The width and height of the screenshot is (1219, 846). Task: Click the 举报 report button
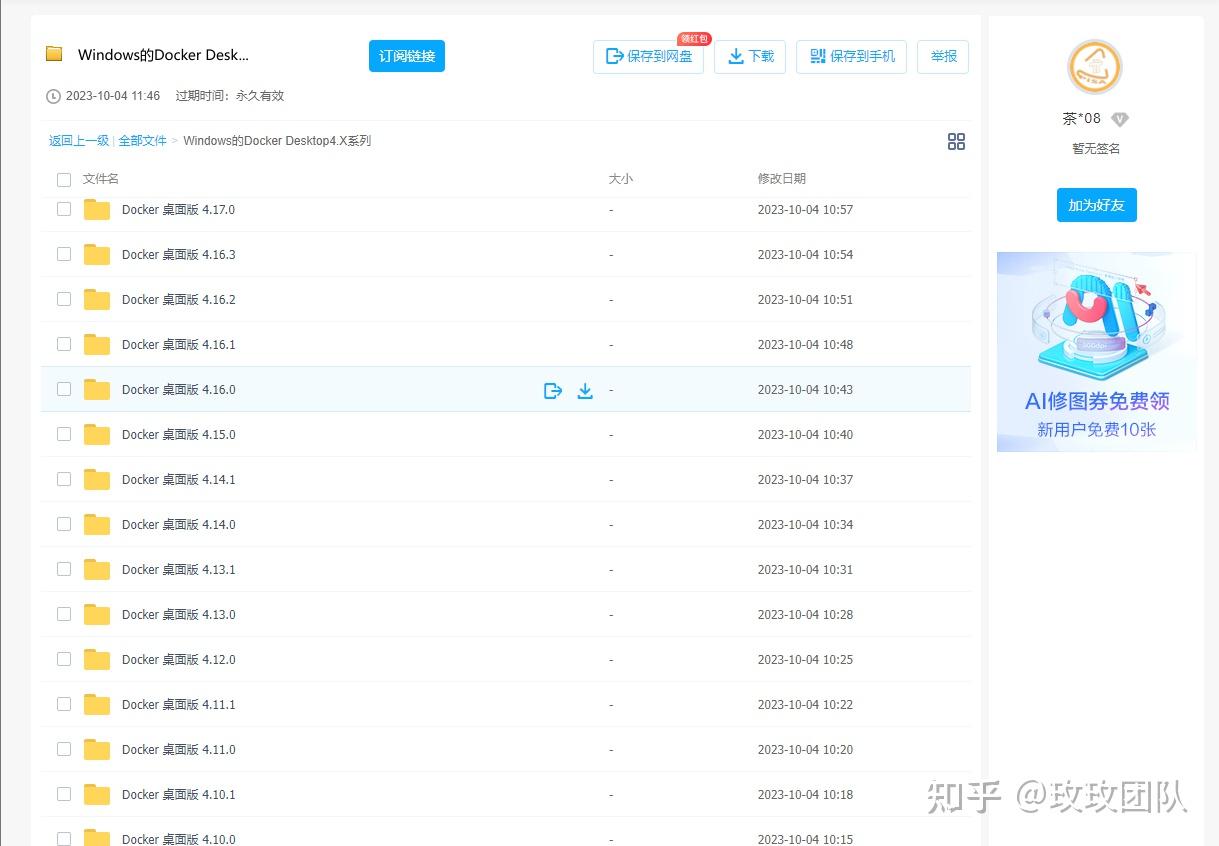tap(943, 57)
